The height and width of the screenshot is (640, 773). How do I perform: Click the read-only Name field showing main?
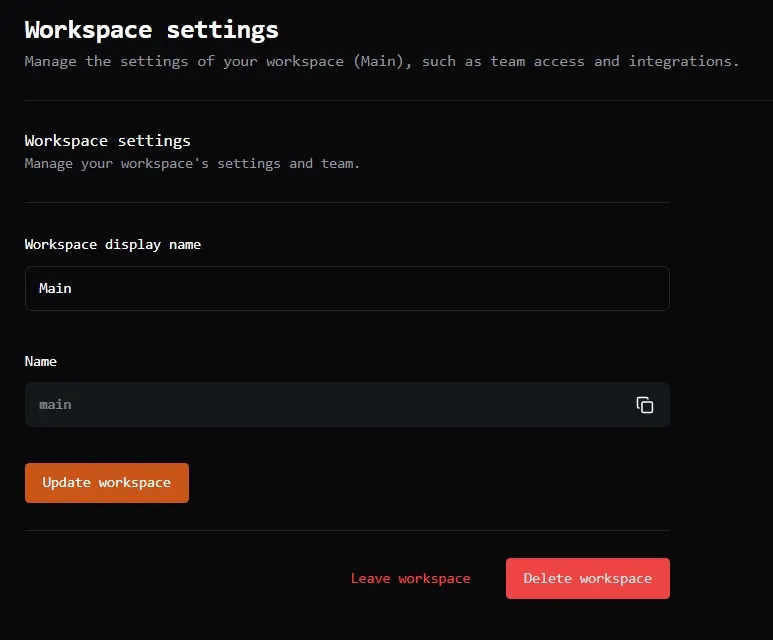click(x=347, y=405)
